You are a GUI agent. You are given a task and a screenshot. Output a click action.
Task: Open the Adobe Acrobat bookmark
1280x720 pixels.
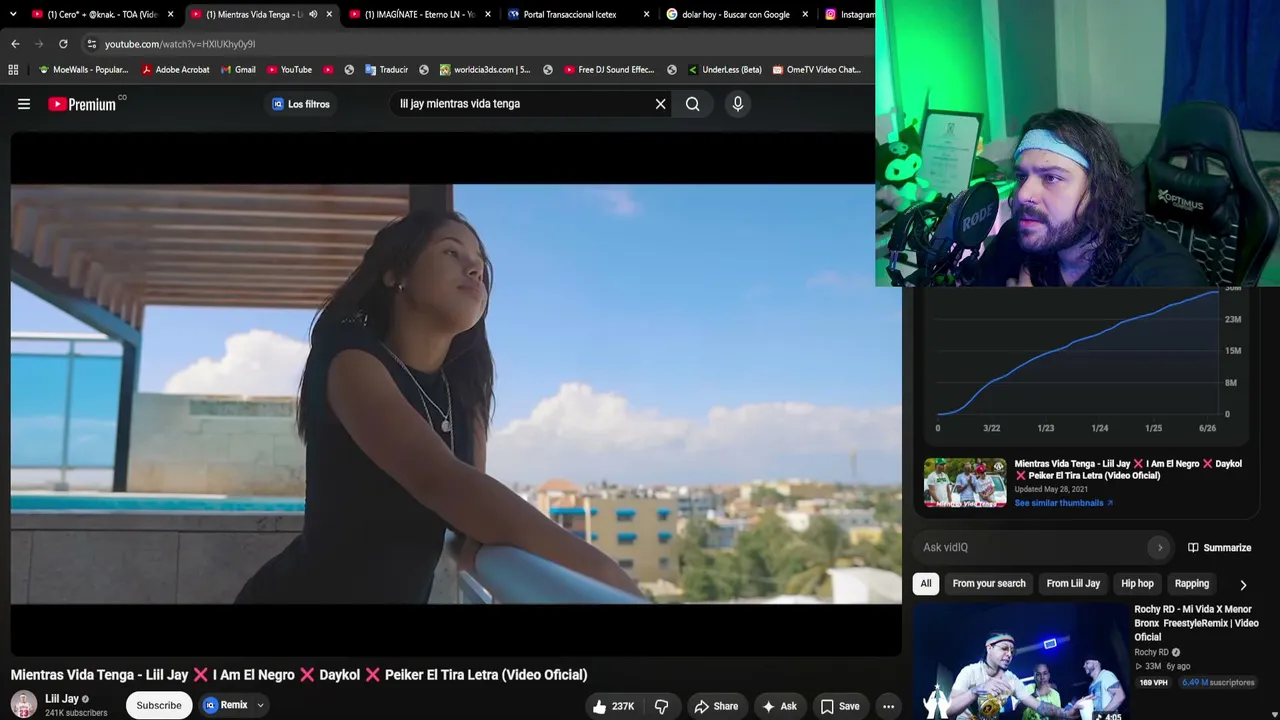tap(175, 70)
